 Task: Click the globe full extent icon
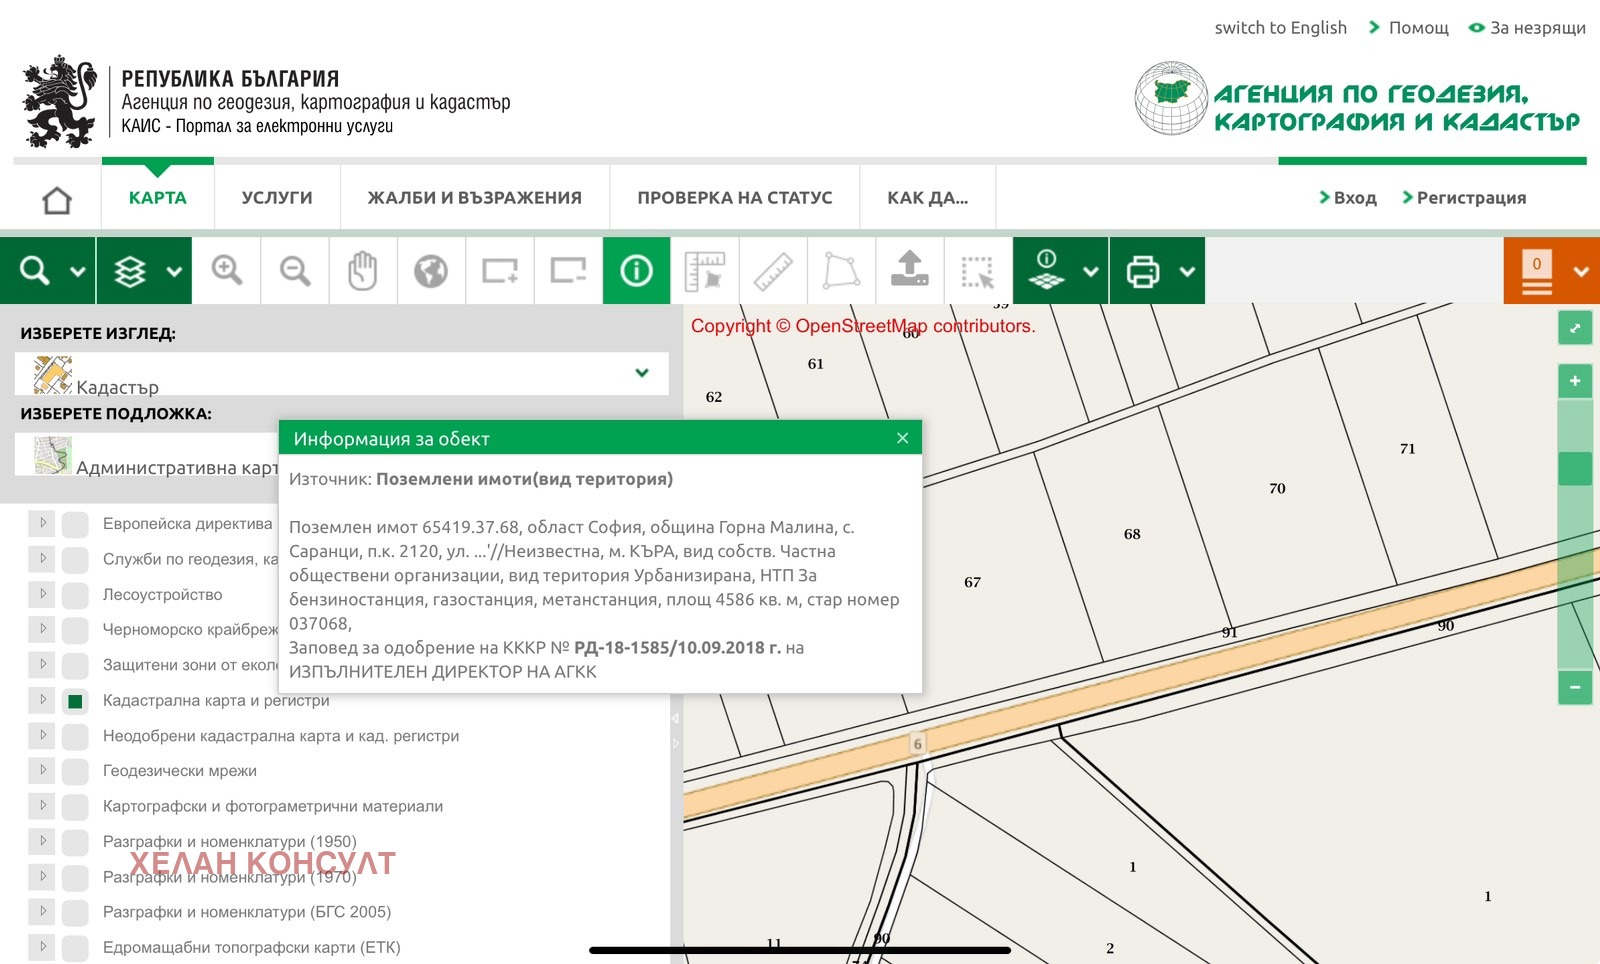(431, 270)
